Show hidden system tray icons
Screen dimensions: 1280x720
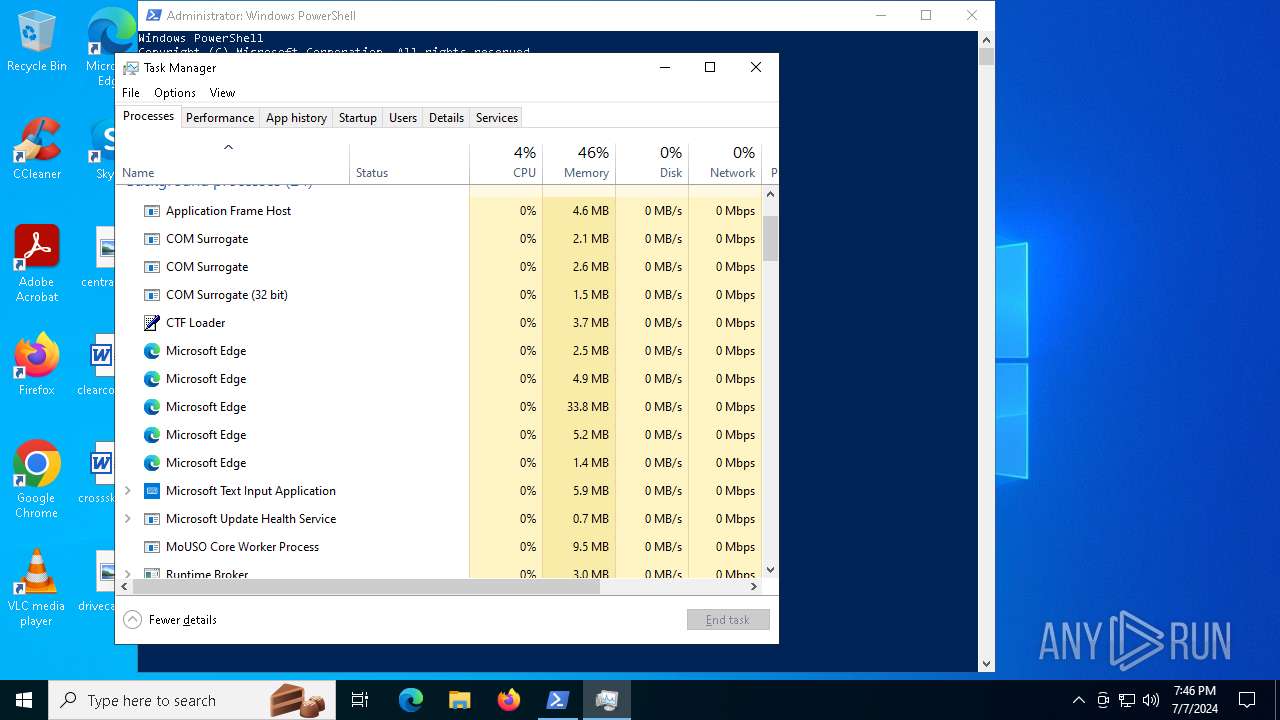[1078, 700]
